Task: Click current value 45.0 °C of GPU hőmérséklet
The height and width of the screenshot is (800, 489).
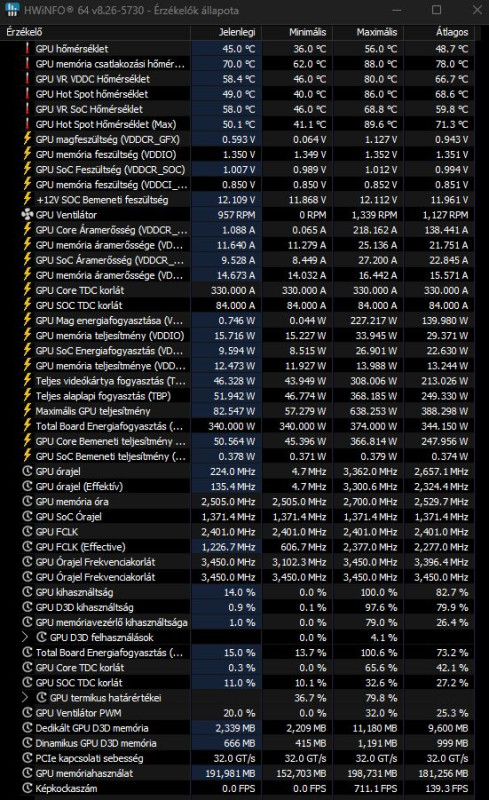Action: [x=238, y=49]
